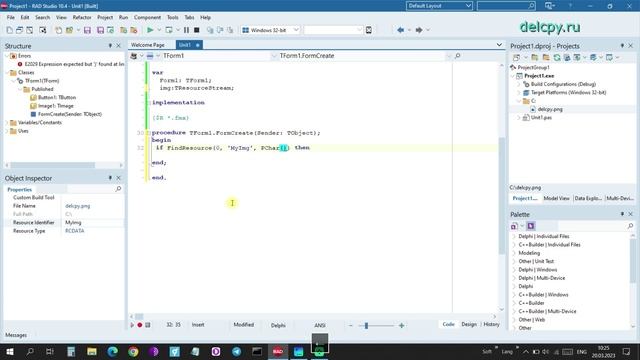The image size is (640, 360).
Task: Switch to the Design view tab
Action: pyautogui.click(x=469, y=324)
